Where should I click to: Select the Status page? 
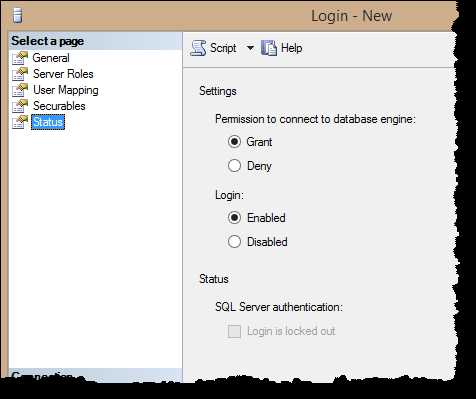[x=48, y=122]
